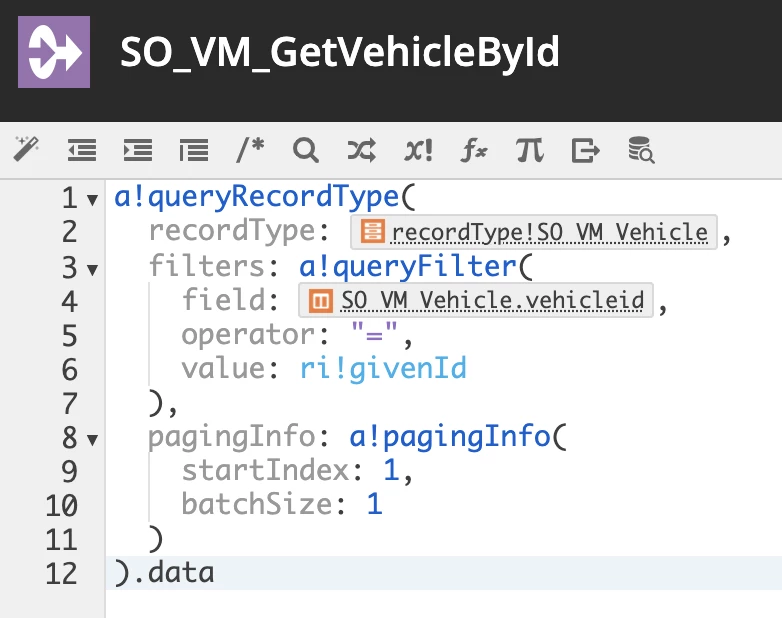Click a!queryFilter on line 3
Viewport: 782px width, 618px height.
coord(408,266)
